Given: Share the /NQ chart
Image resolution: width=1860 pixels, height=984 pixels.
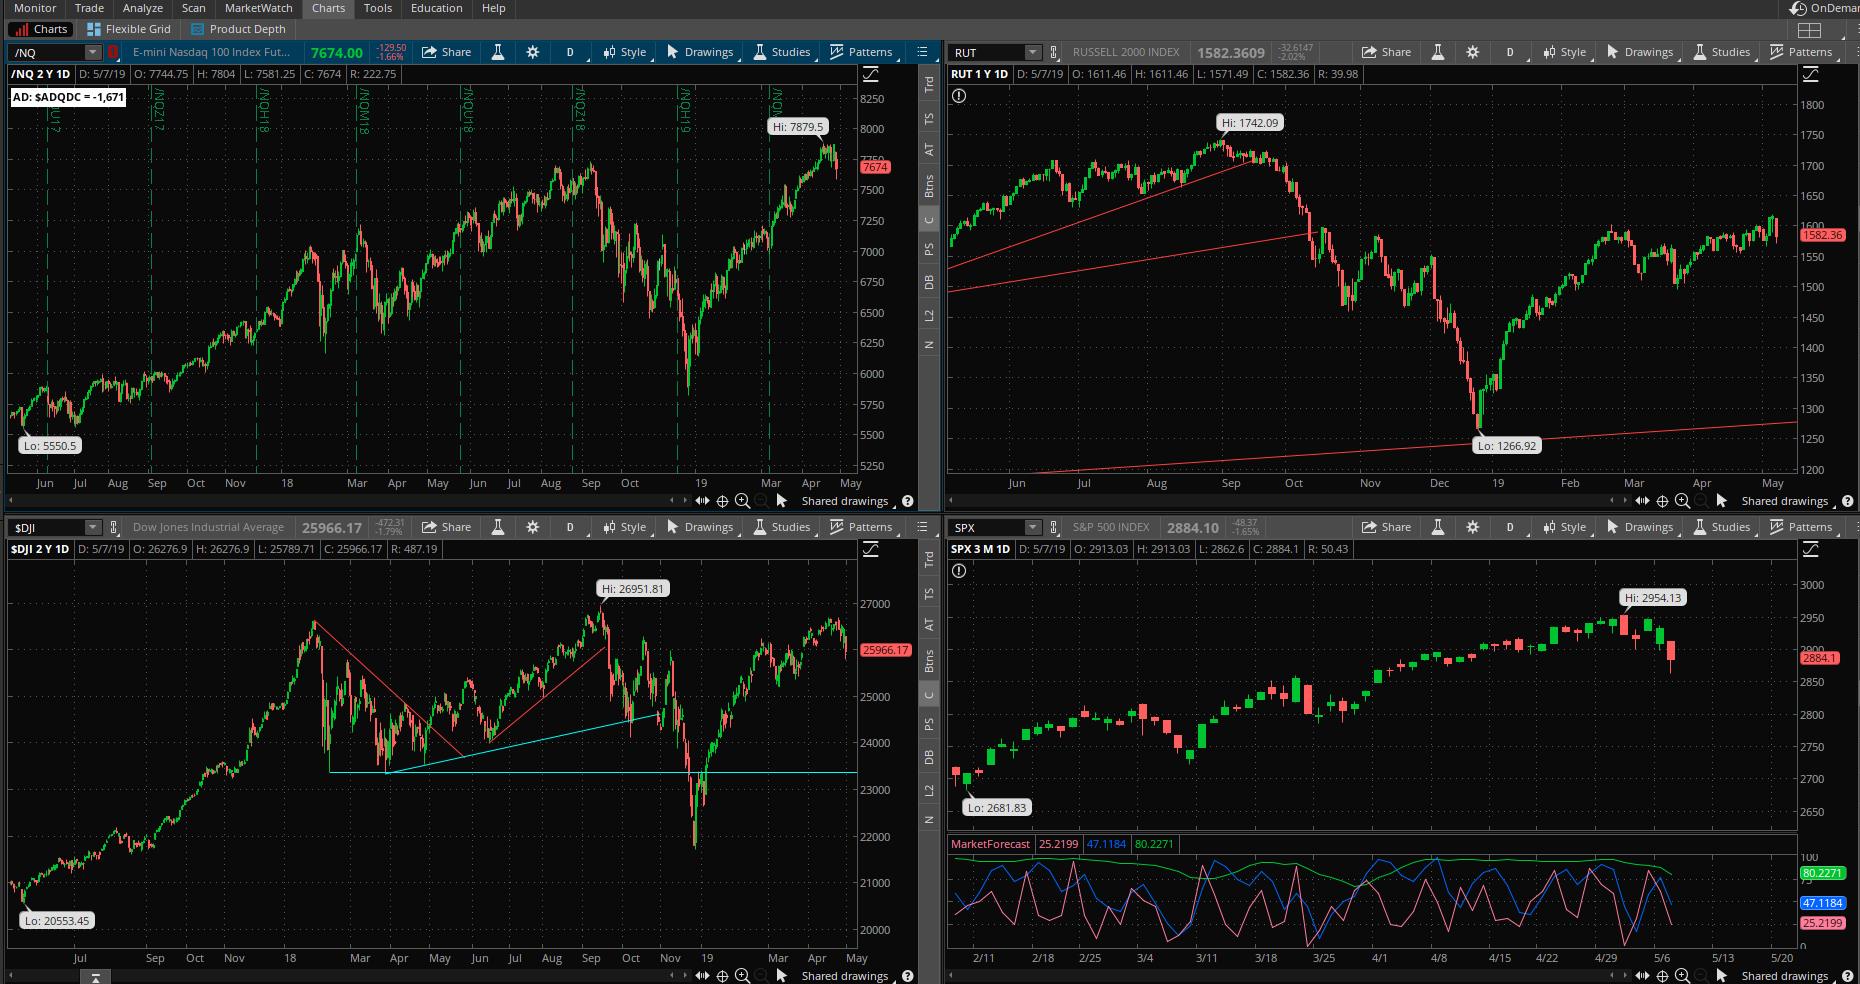Looking at the screenshot, I should coord(446,52).
